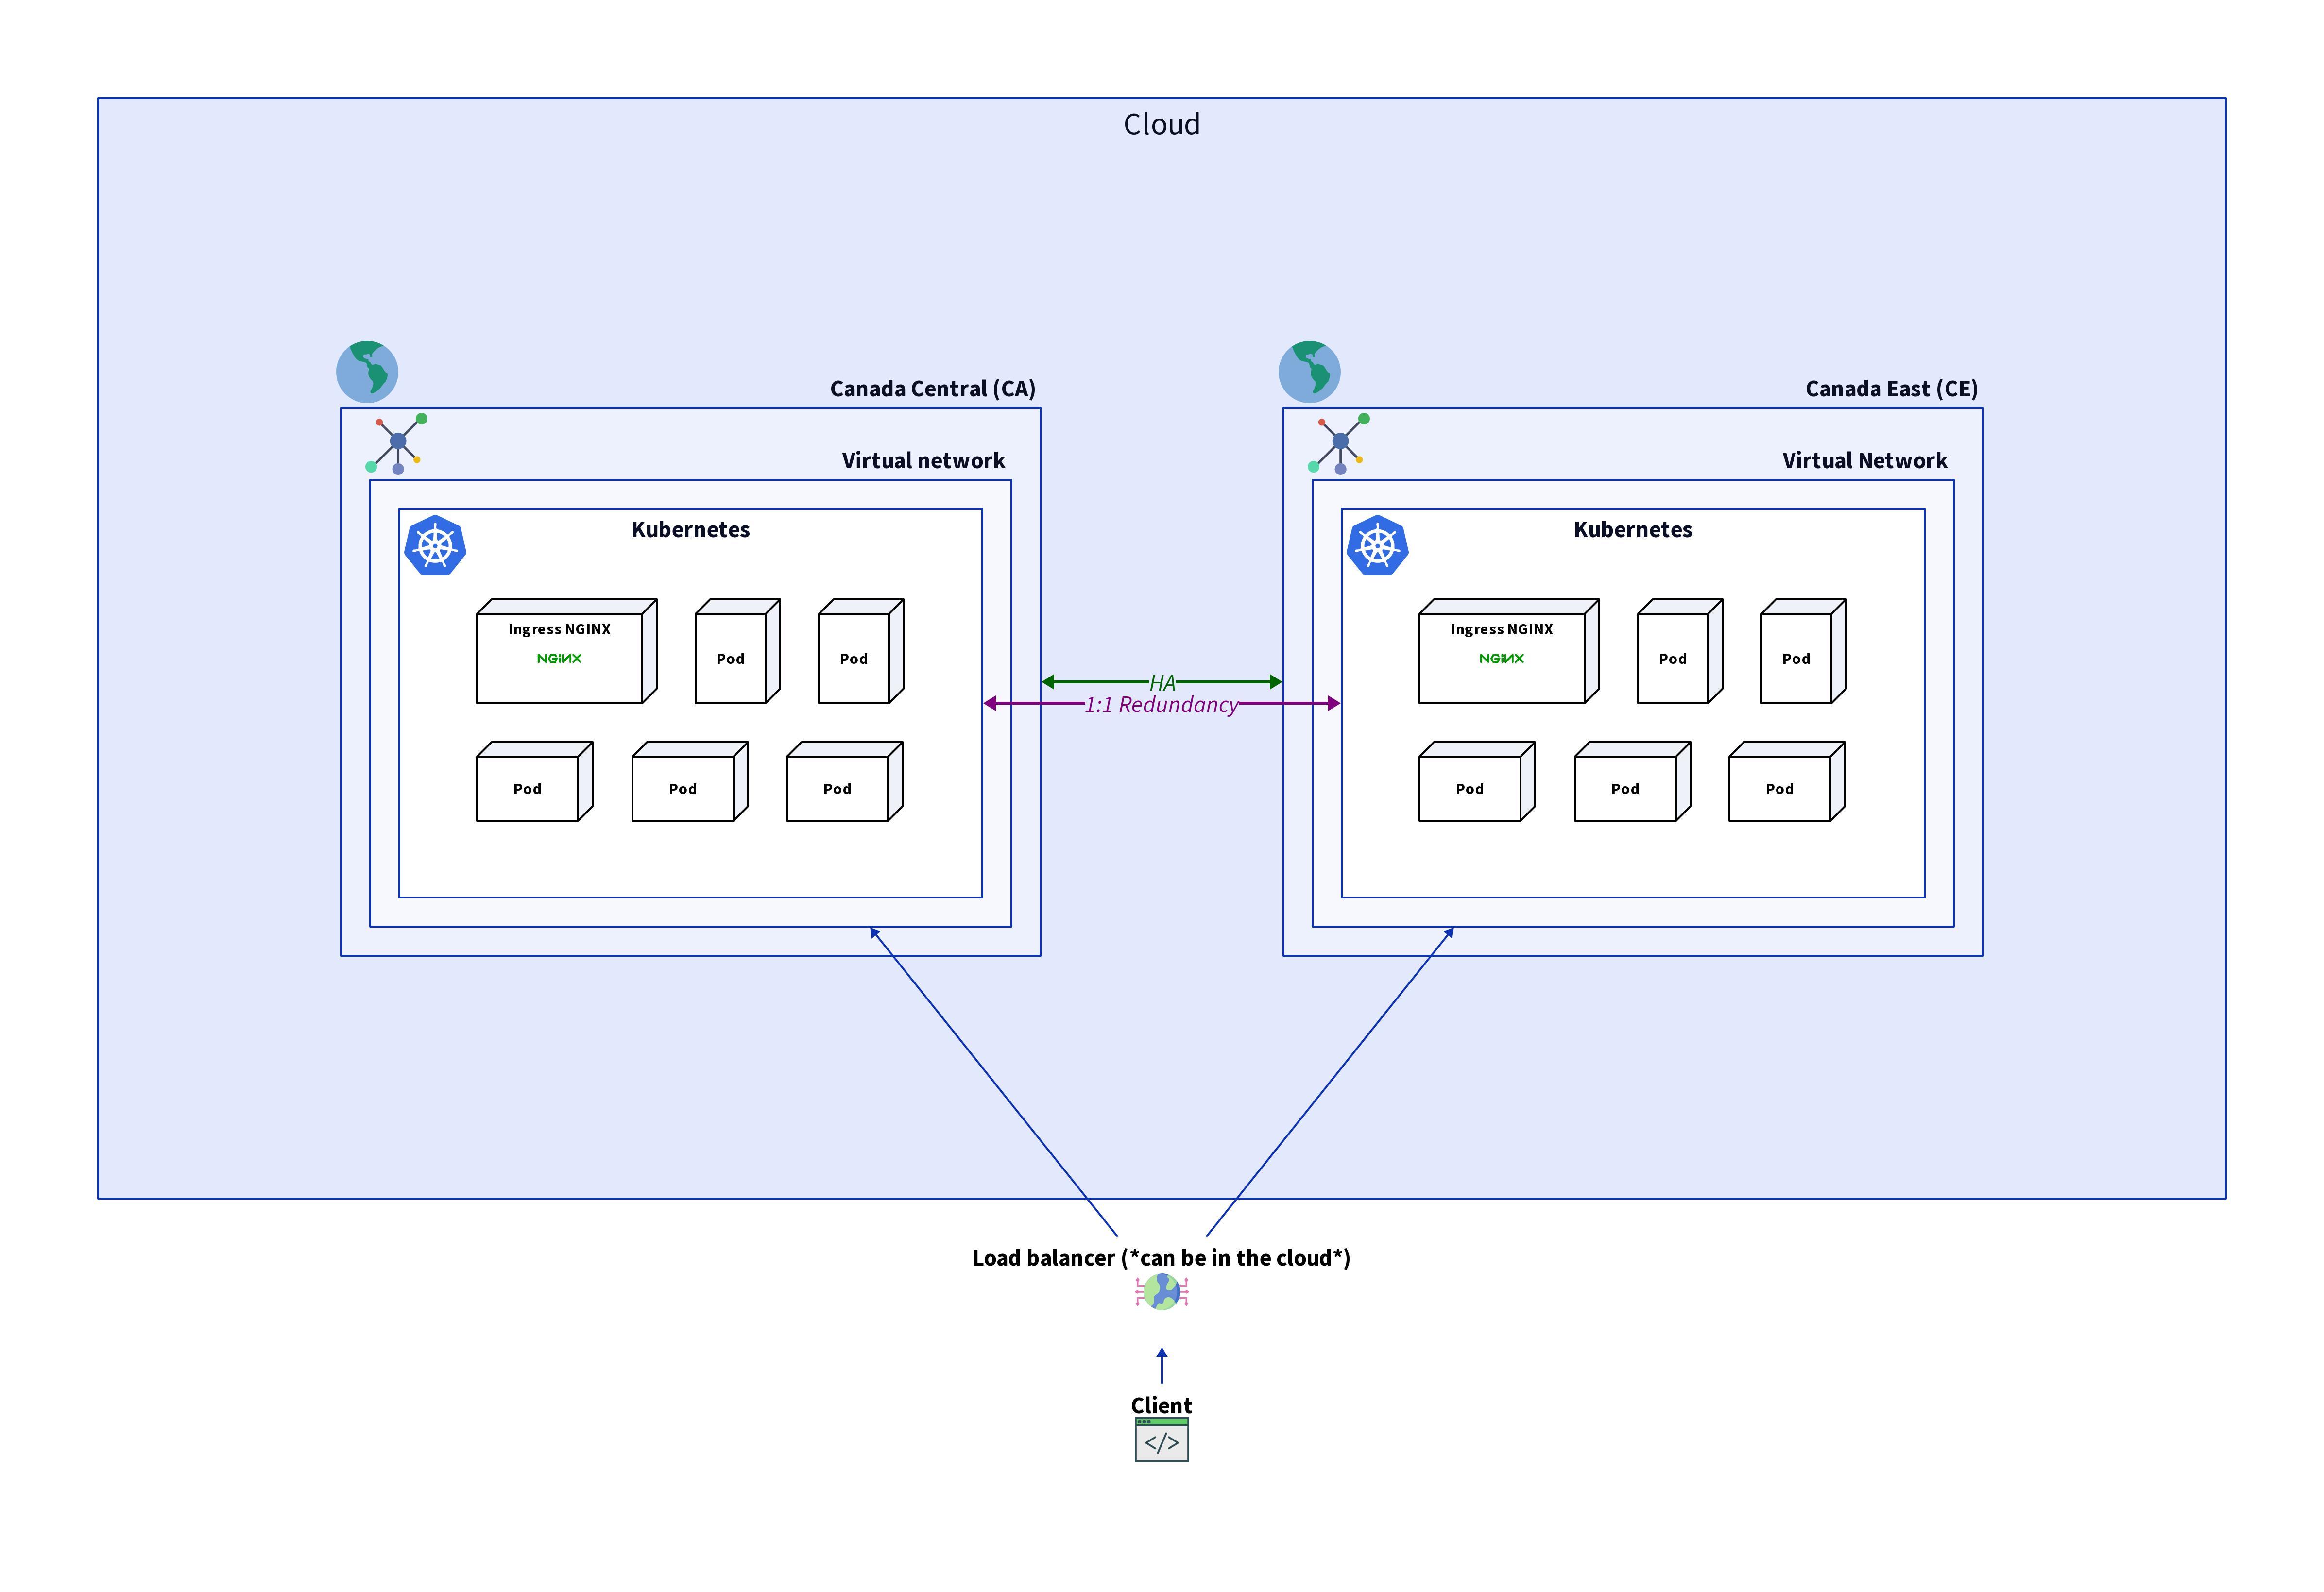Click the 'Virtual network' label in Canada Central
Image resolution: width=2324 pixels, height=1592 pixels.
click(x=923, y=461)
